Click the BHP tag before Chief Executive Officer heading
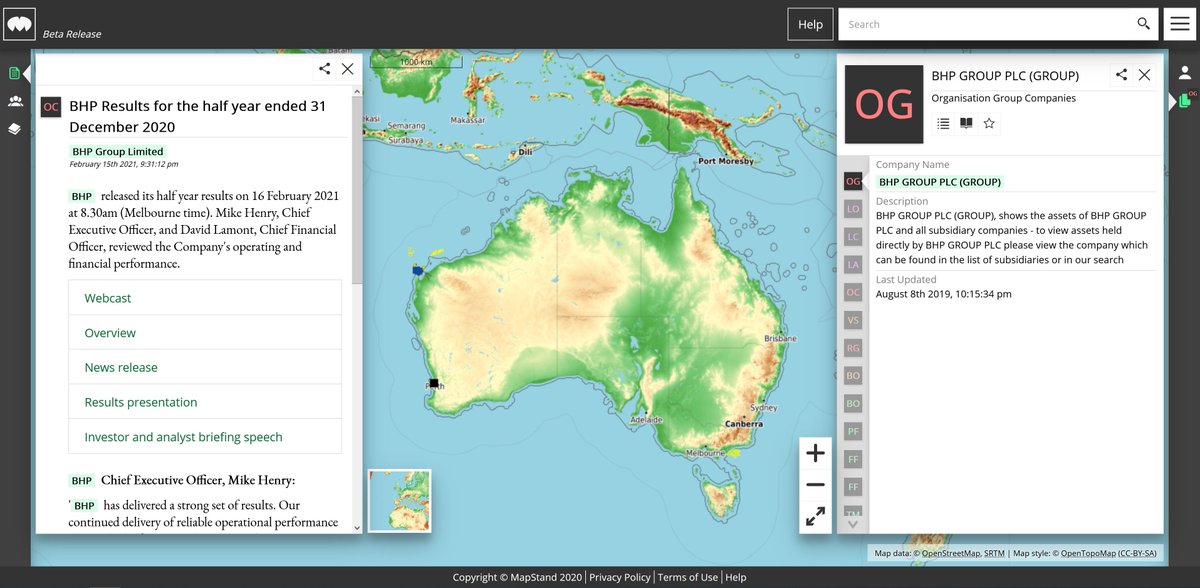 pyautogui.click(x=82, y=481)
